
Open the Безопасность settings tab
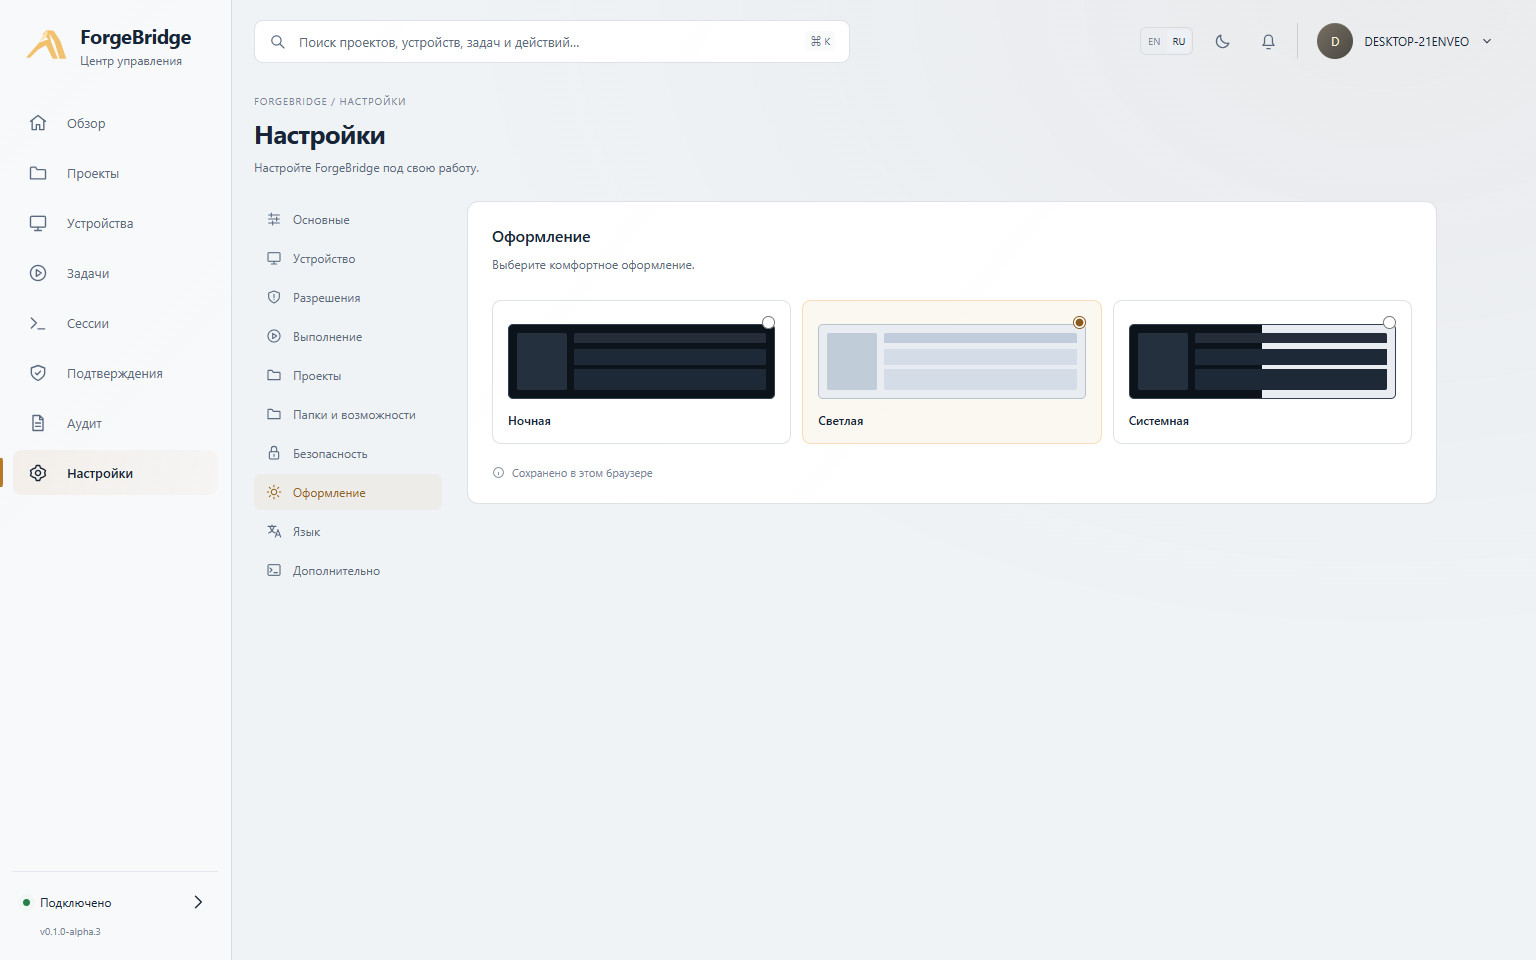(x=348, y=453)
